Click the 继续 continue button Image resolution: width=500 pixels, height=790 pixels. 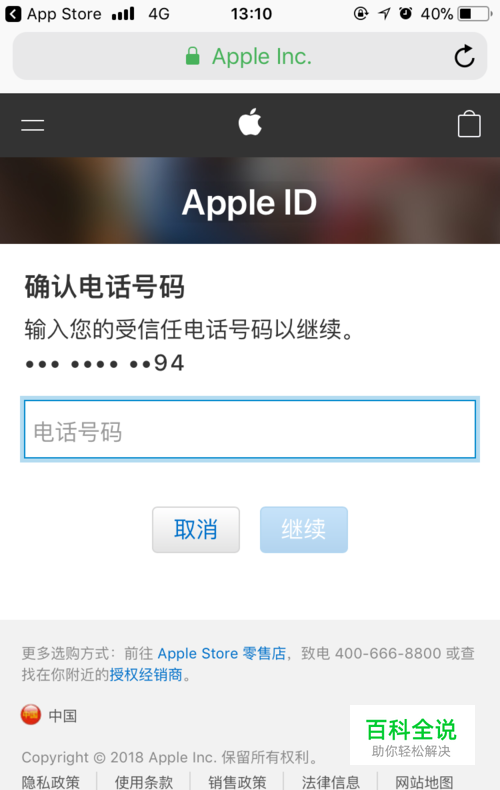(304, 530)
